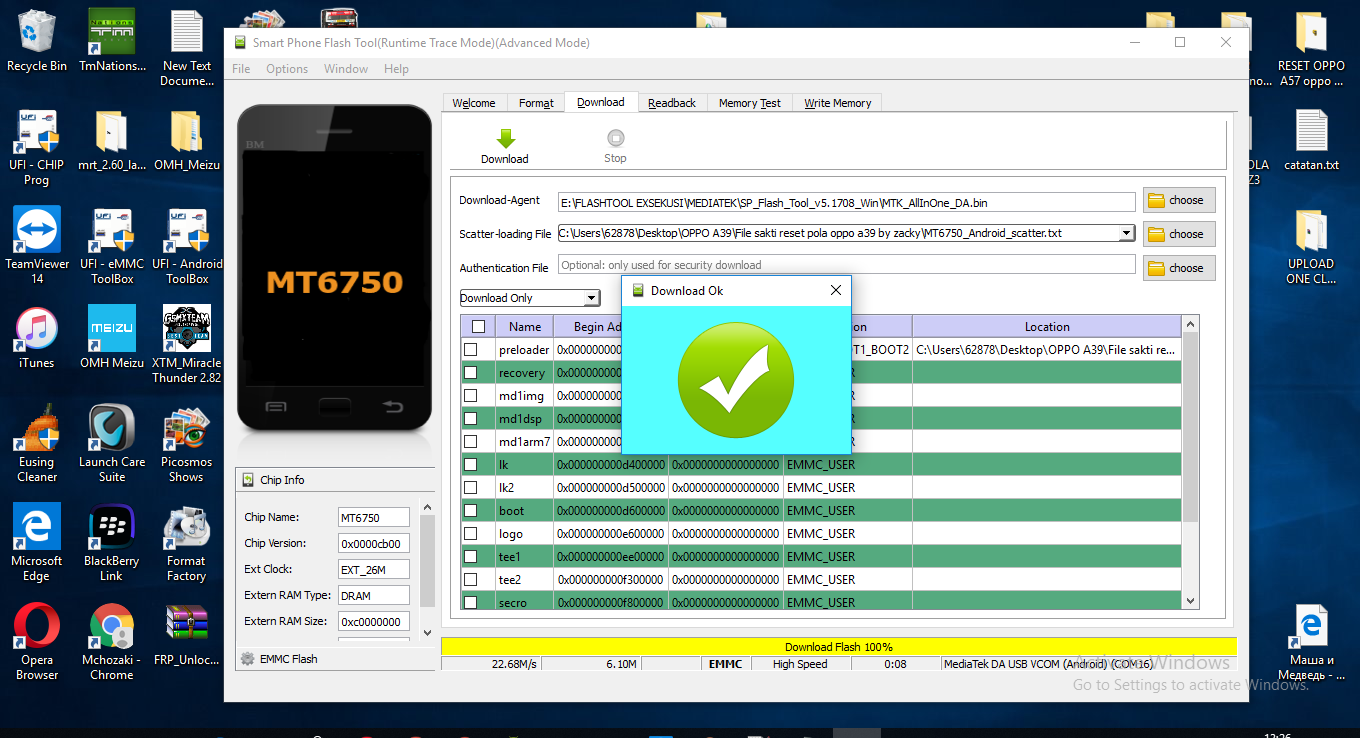Screen dimensions: 1360x738
Task: Open Format Factory desktop icon
Action: (x=187, y=527)
